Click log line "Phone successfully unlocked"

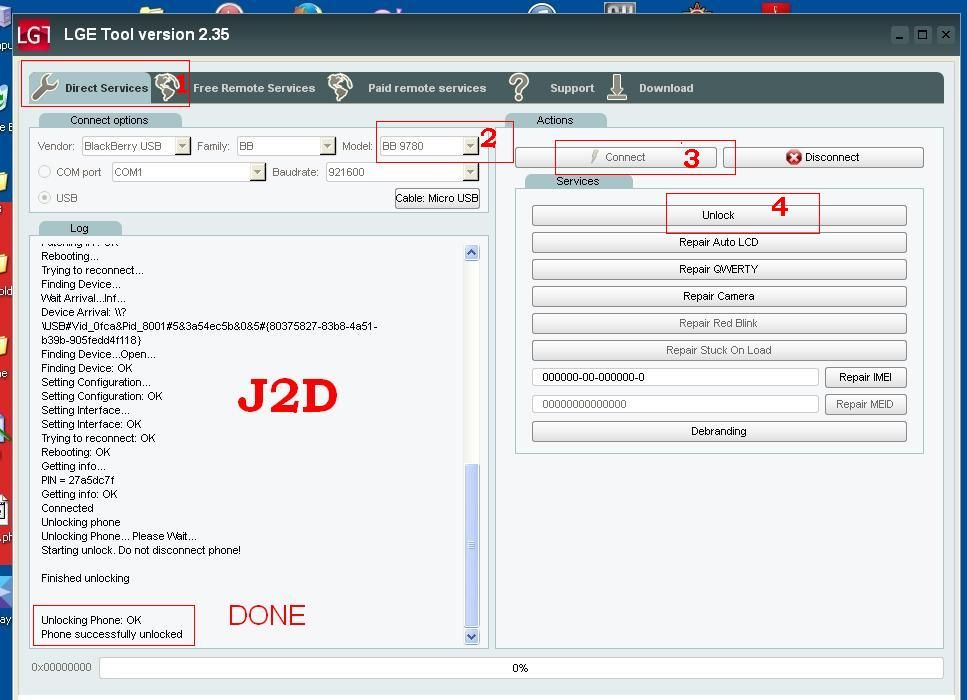coord(112,634)
